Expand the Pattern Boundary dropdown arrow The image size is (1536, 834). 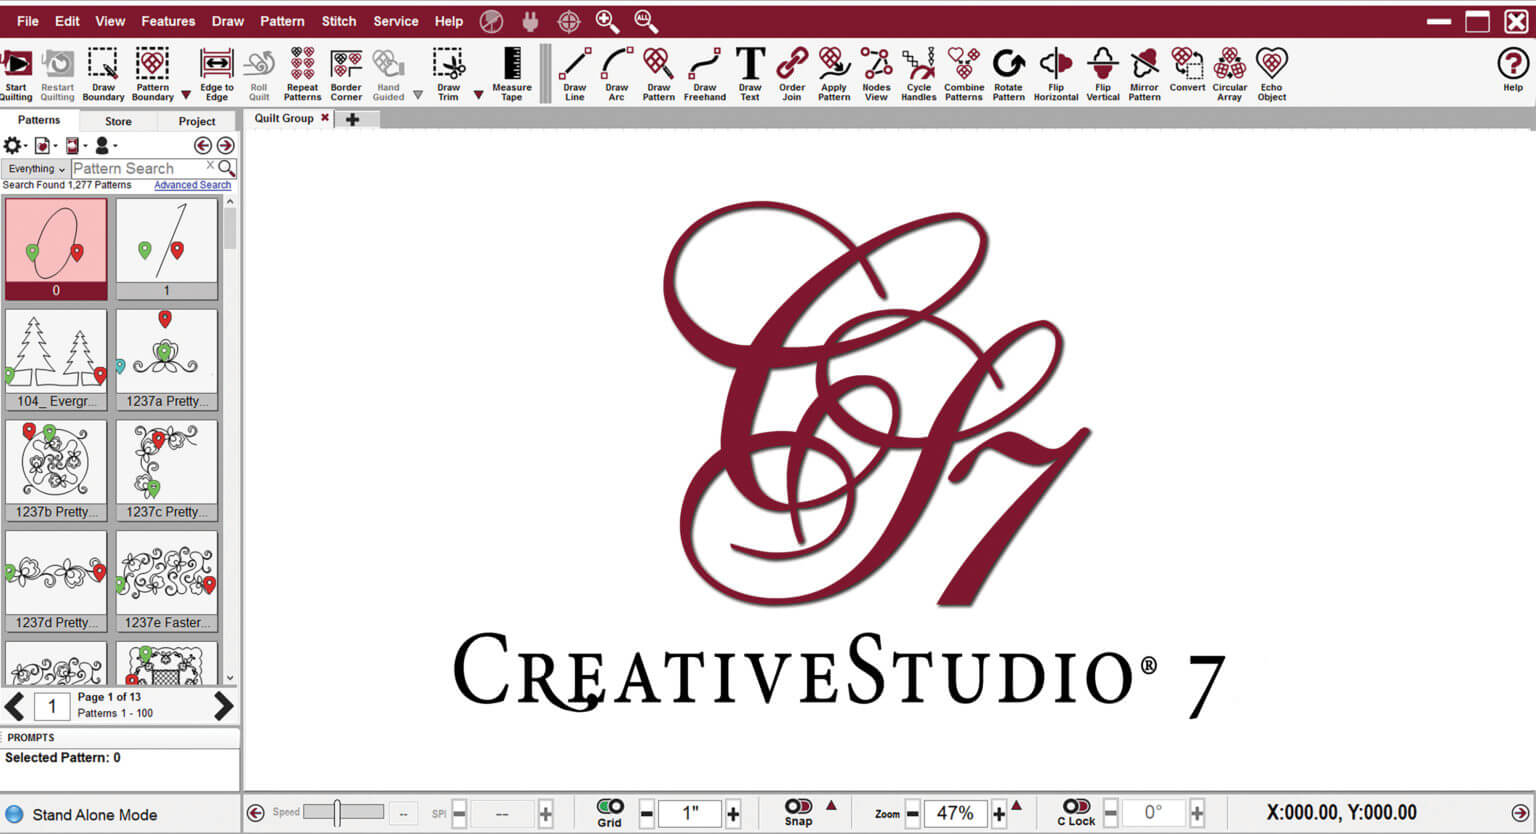pos(186,95)
